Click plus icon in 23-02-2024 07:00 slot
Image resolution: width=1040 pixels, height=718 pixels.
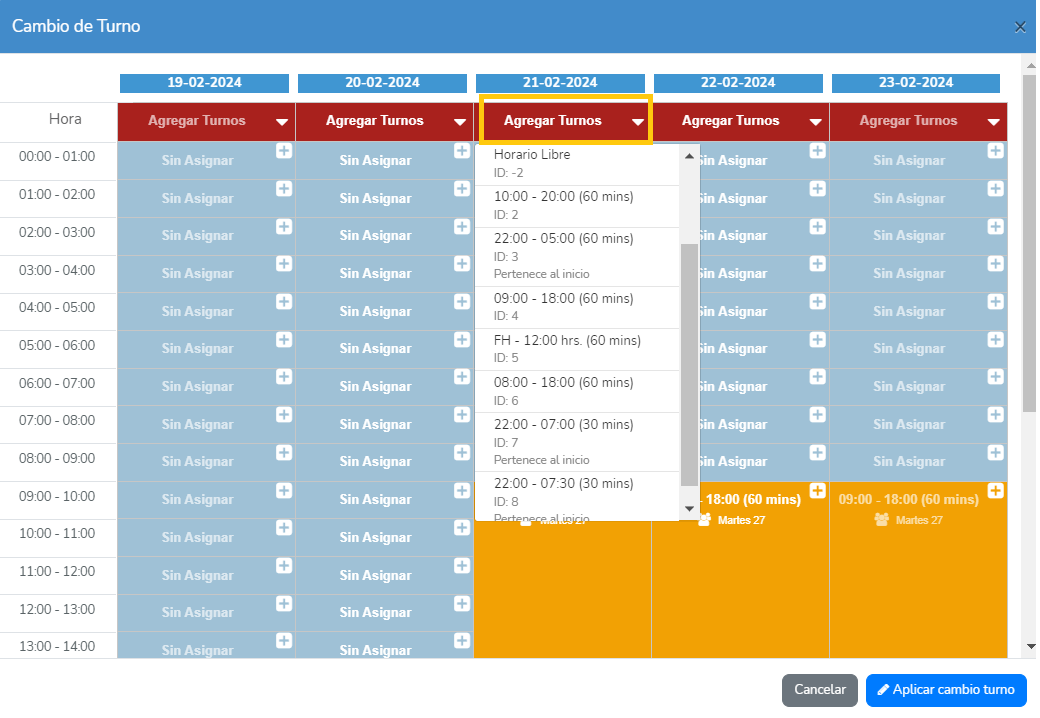996,415
